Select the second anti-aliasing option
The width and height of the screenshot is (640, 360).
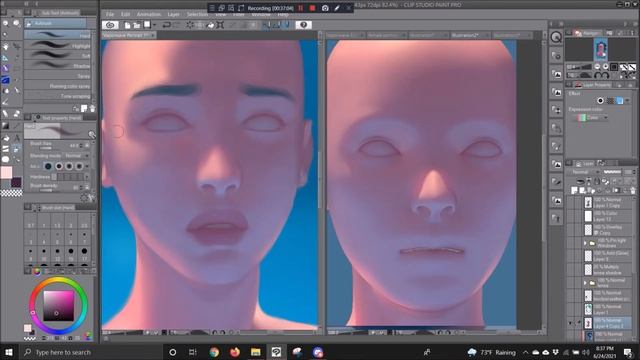pyautogui.click(x=59, y=166)
